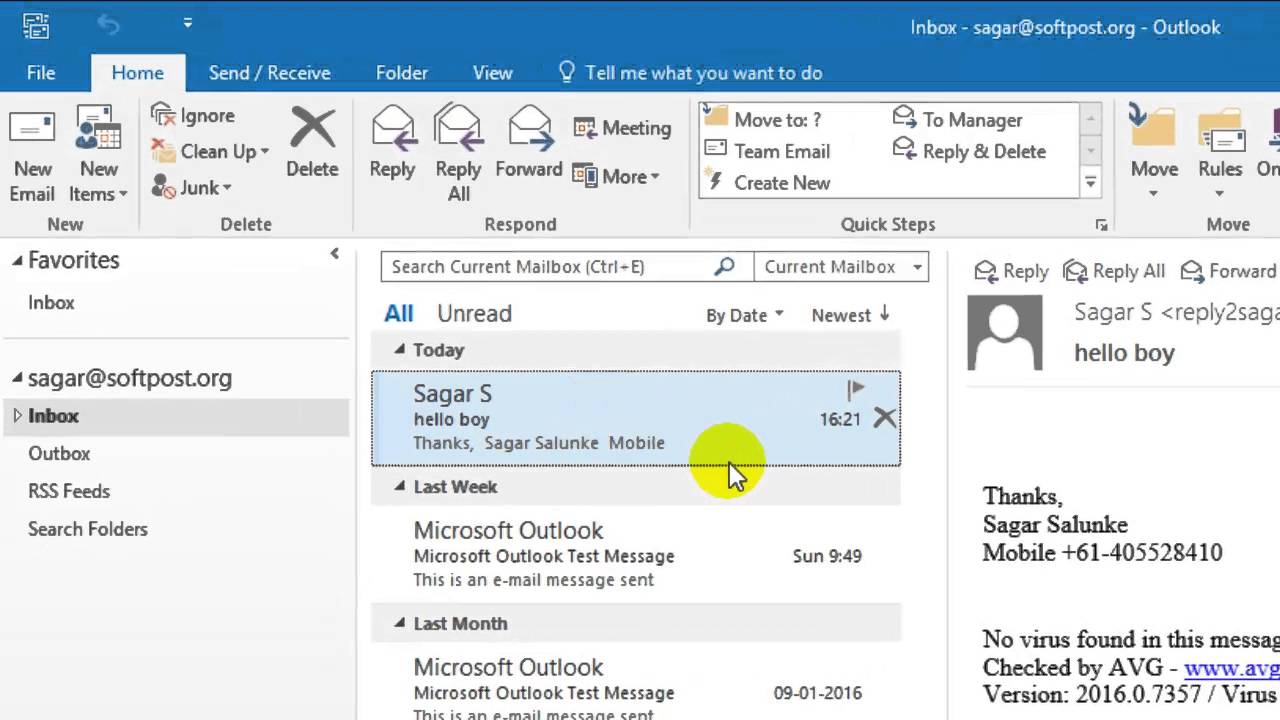Click the sender avatar picture

click(1005, 333)
